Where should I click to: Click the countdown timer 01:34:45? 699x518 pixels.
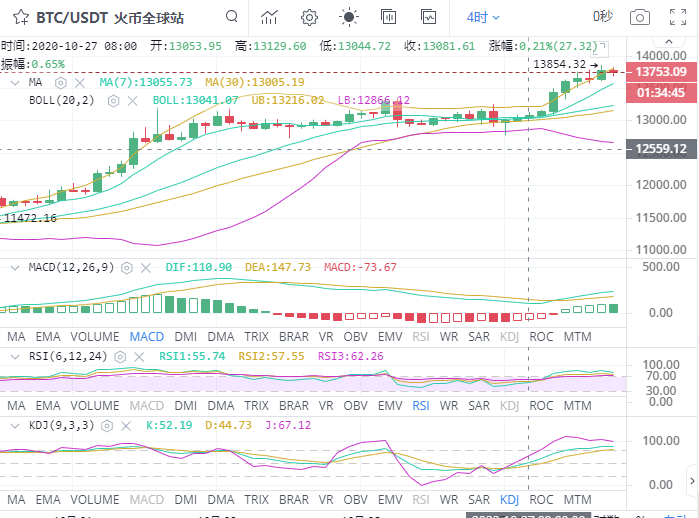[x=661, y=93]
